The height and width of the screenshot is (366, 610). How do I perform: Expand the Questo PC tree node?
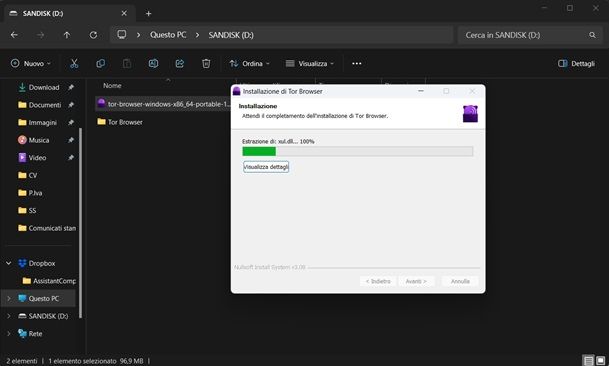pyautogui.click(x=9, y=298)
